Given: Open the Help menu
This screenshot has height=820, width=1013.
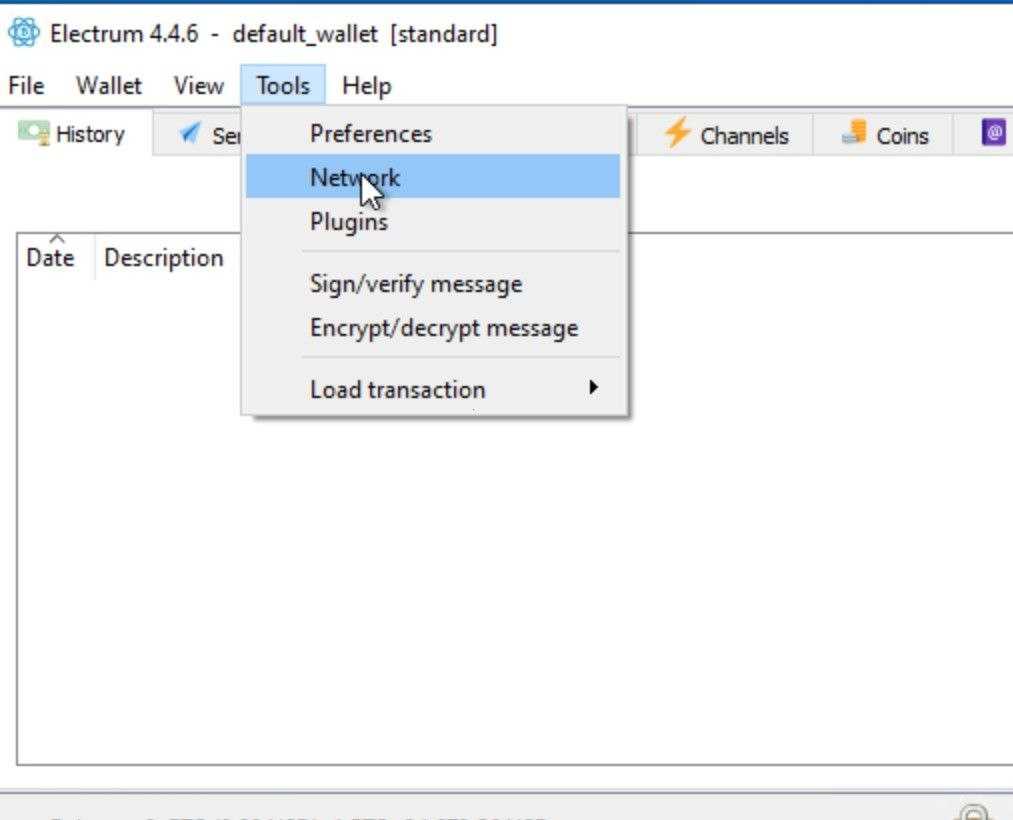Looking at the screenshot, I should click(366, 85).
